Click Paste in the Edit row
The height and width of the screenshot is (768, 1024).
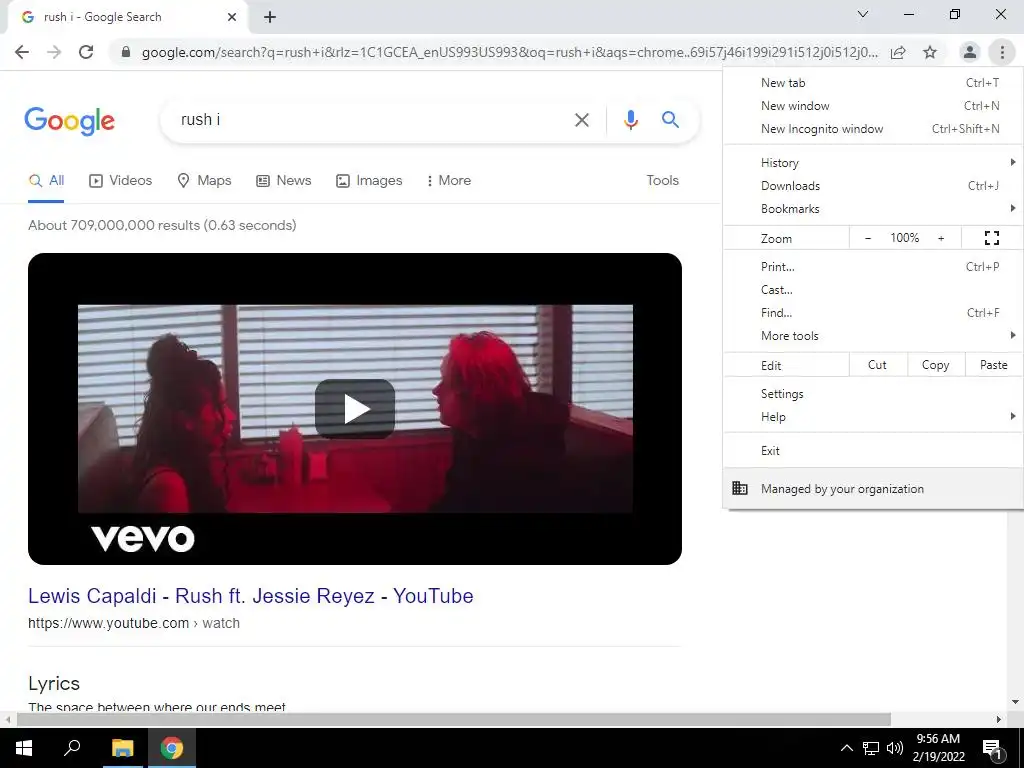[994, 365]
